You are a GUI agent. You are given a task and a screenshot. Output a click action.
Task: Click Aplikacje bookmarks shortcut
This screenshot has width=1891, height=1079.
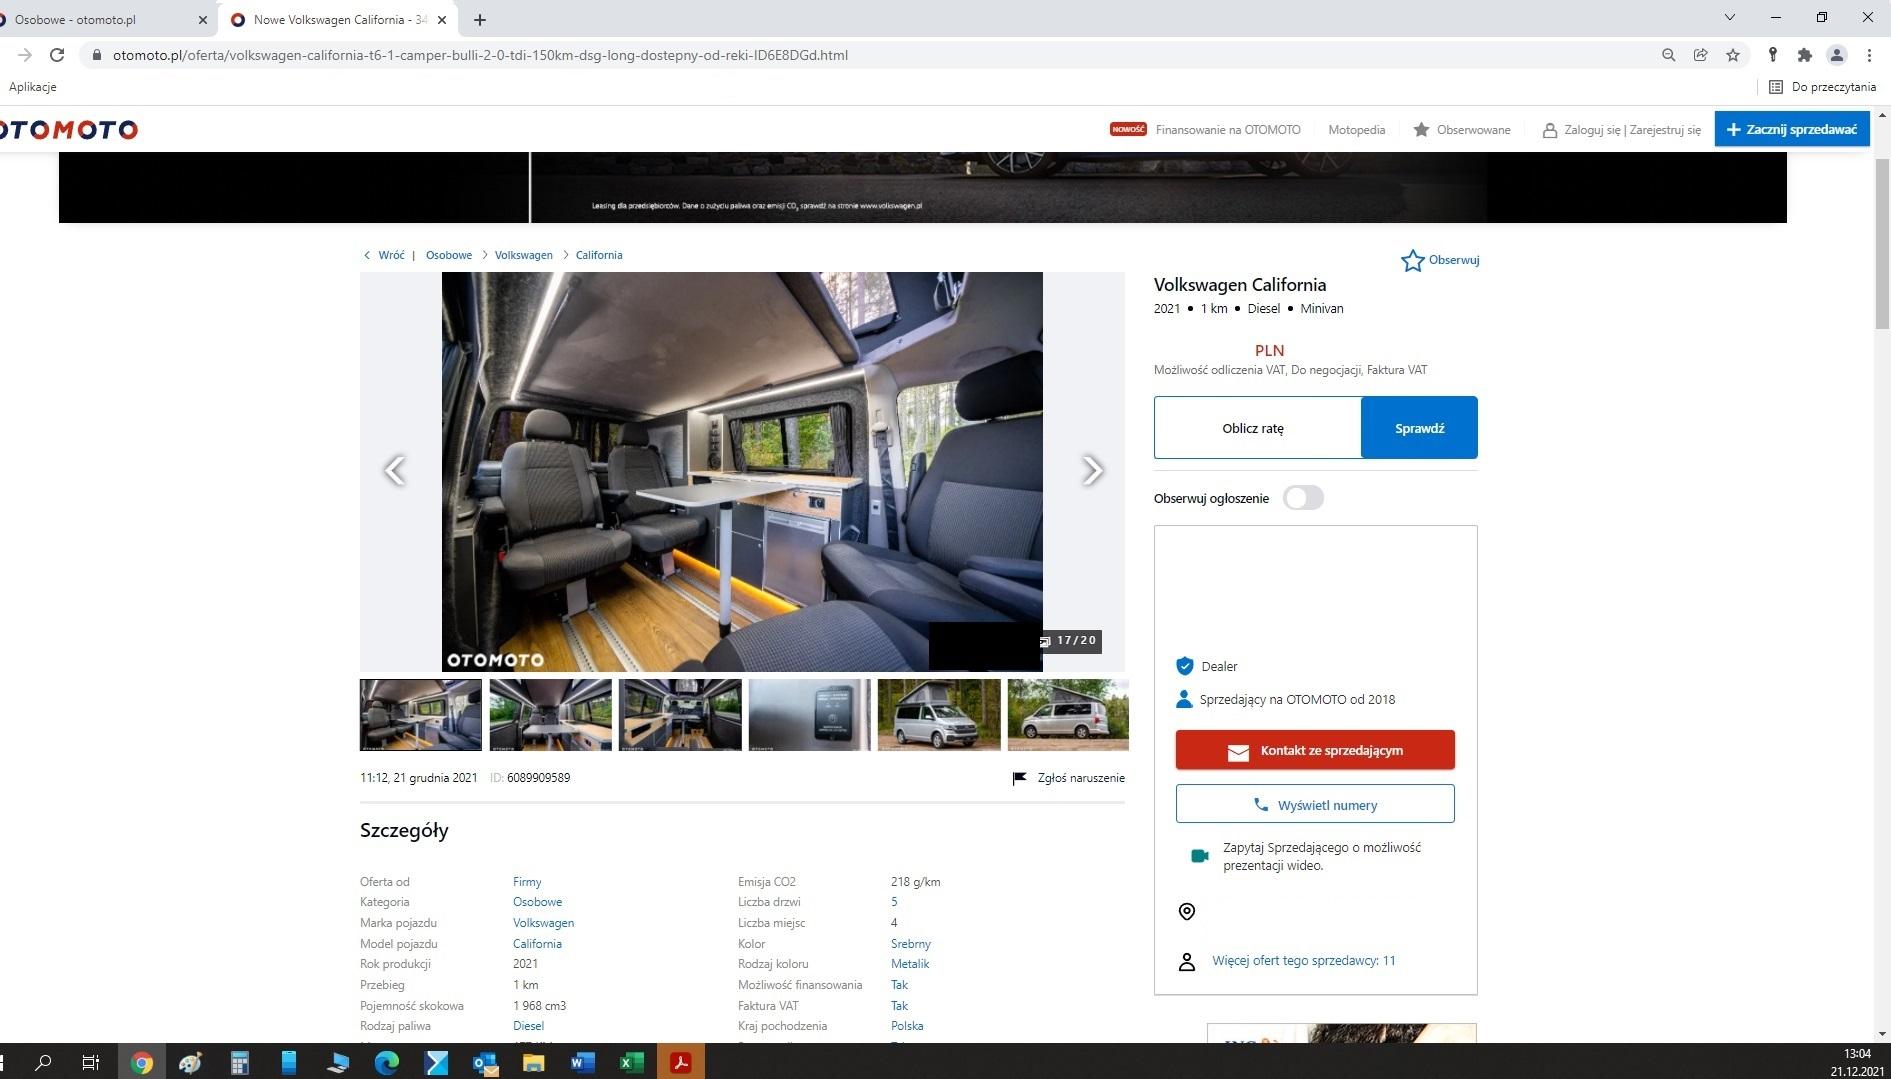pos(33,87)
